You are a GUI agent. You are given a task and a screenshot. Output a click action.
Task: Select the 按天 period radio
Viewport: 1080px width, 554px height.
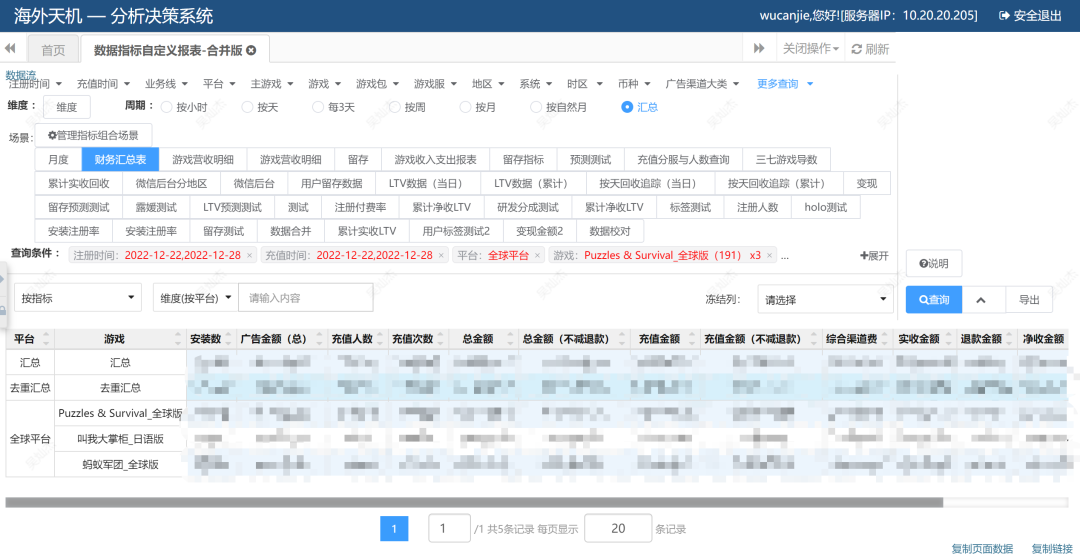pyautogui.click(x=247, y=107)
